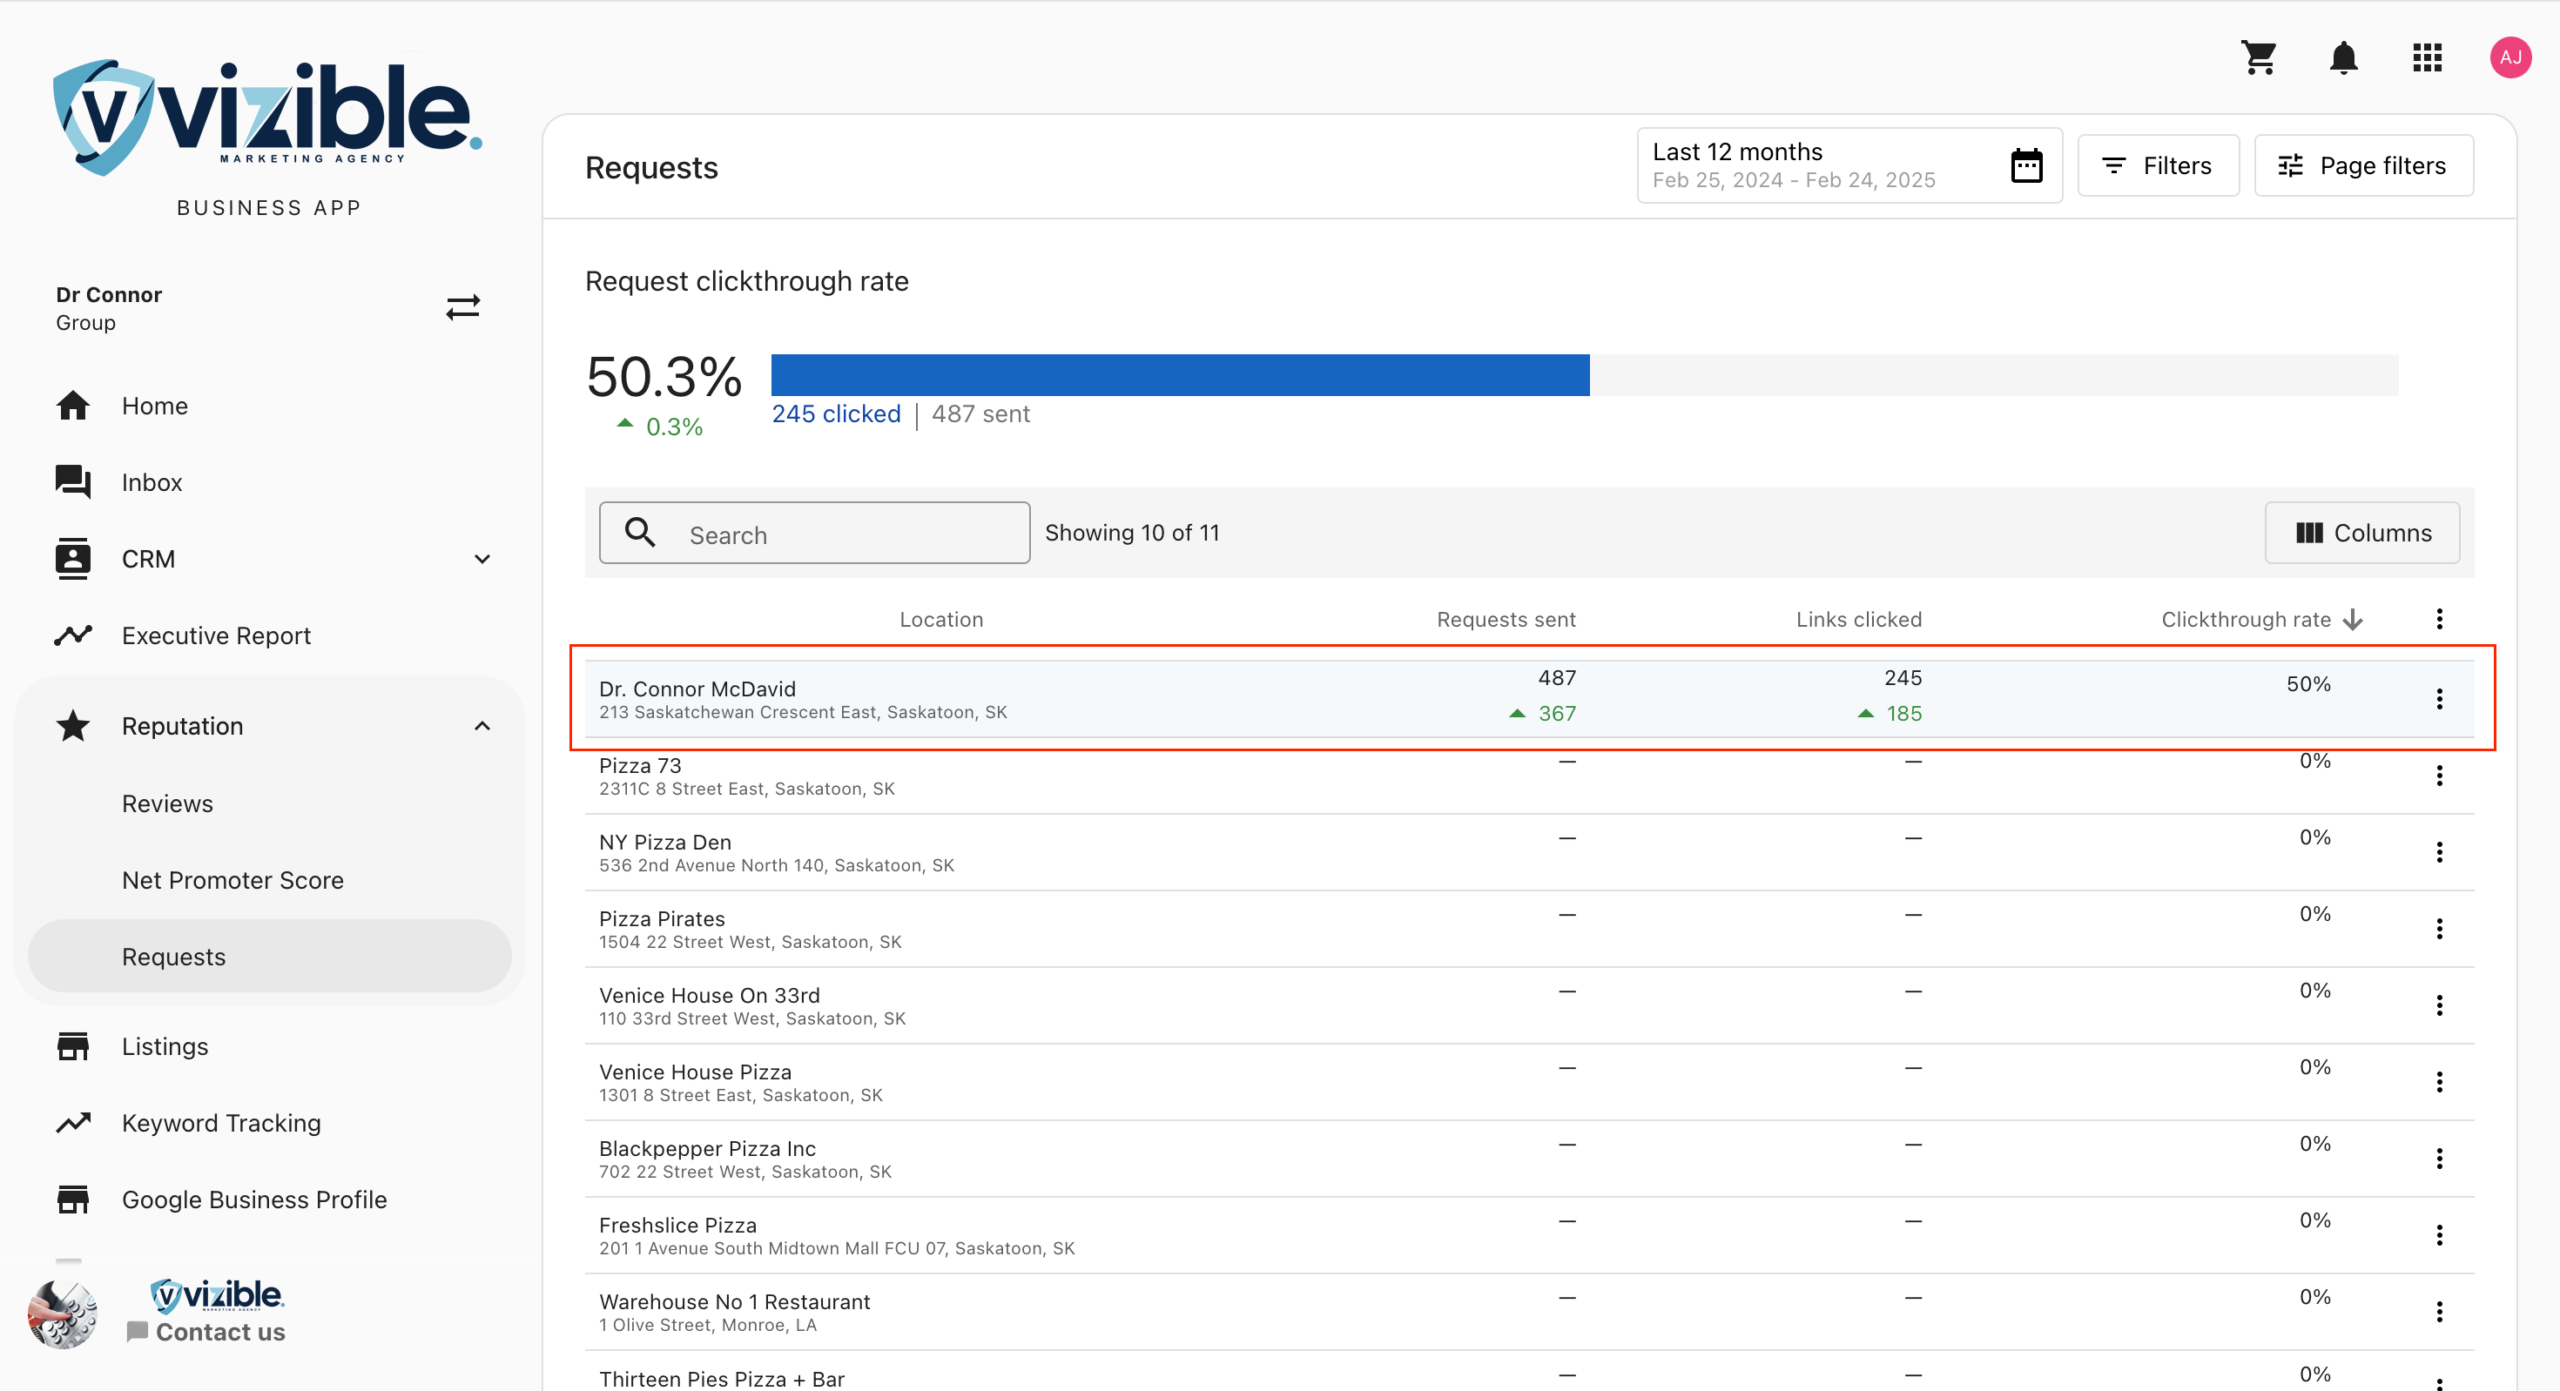Screen dimensions: 2560x1391
Task: Open the table header three-dot menu
Action: (x=2439, y=619)
